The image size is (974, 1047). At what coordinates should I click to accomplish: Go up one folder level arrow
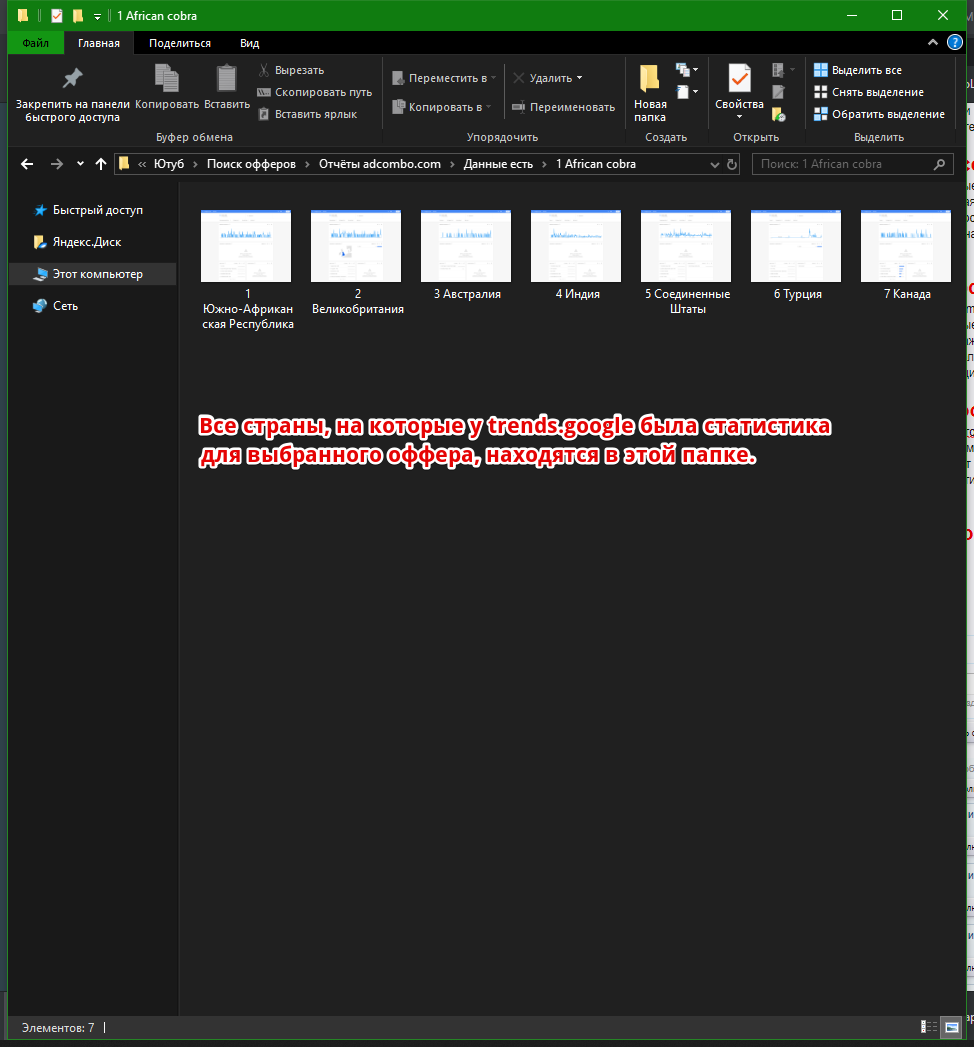tap(101, 164)
